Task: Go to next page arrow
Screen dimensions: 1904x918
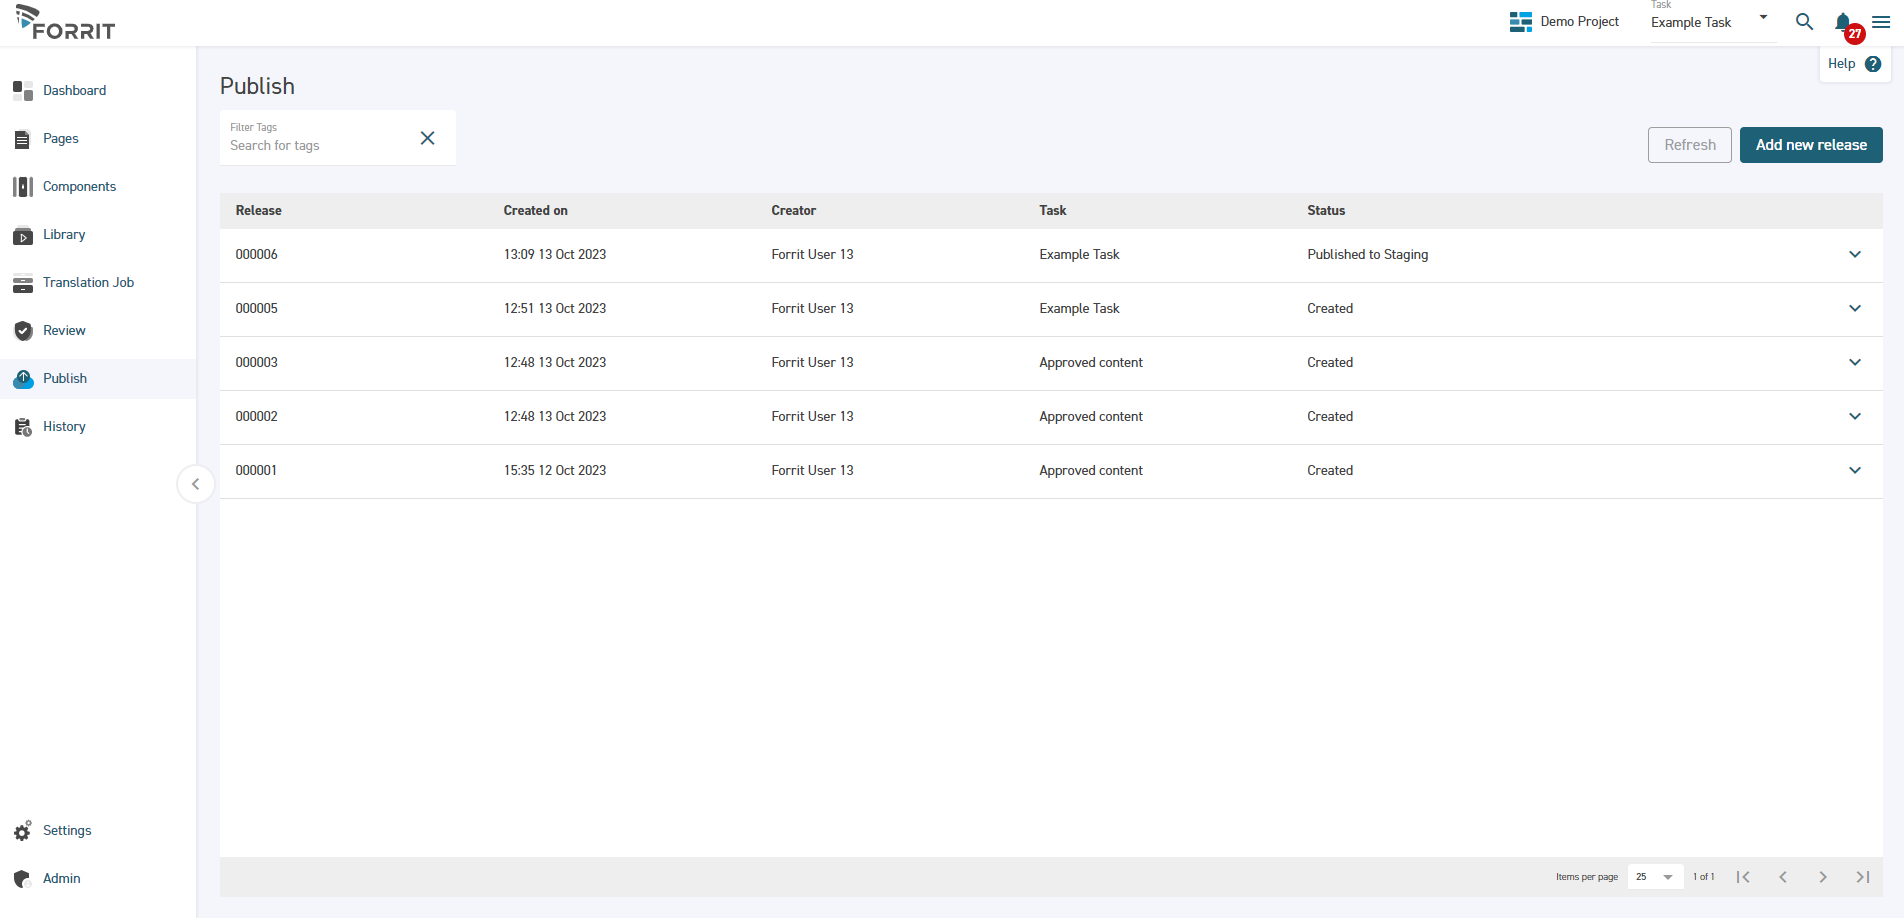Action: pos(1822,877)
